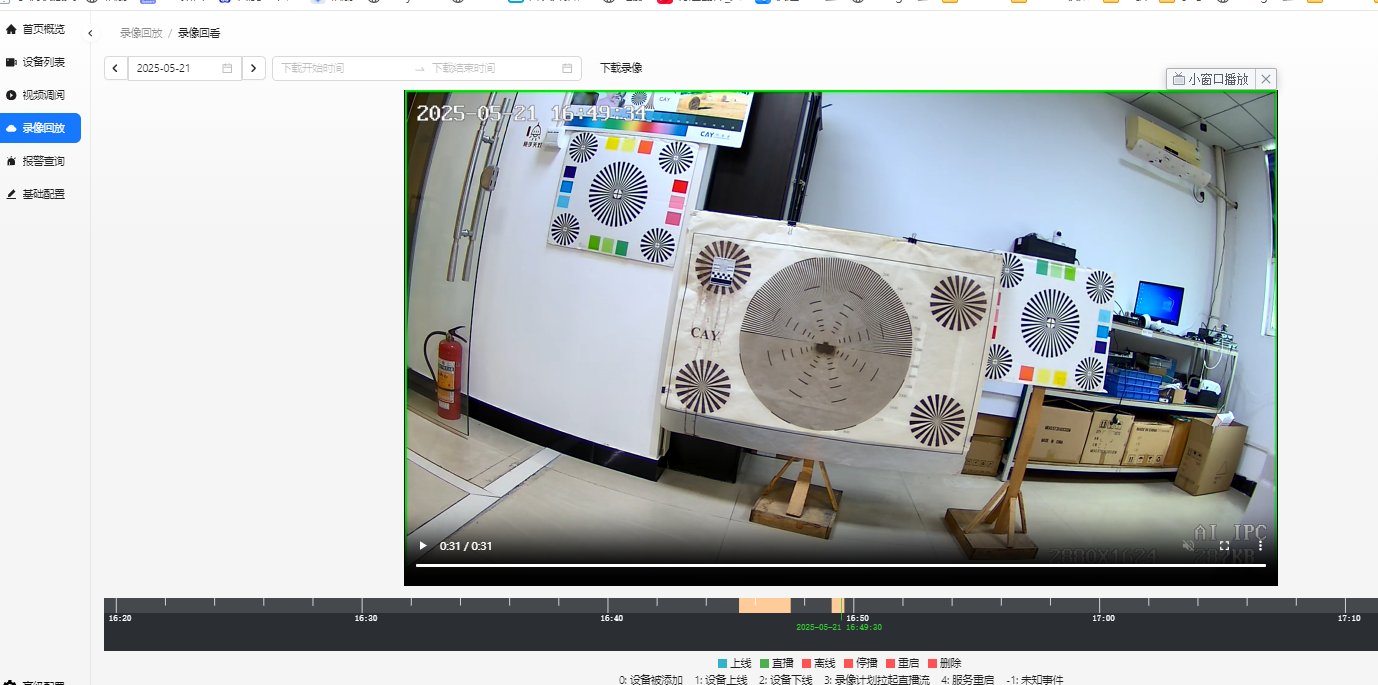
Task: Open calendar icon of download time range
Action: coord(567,68)
